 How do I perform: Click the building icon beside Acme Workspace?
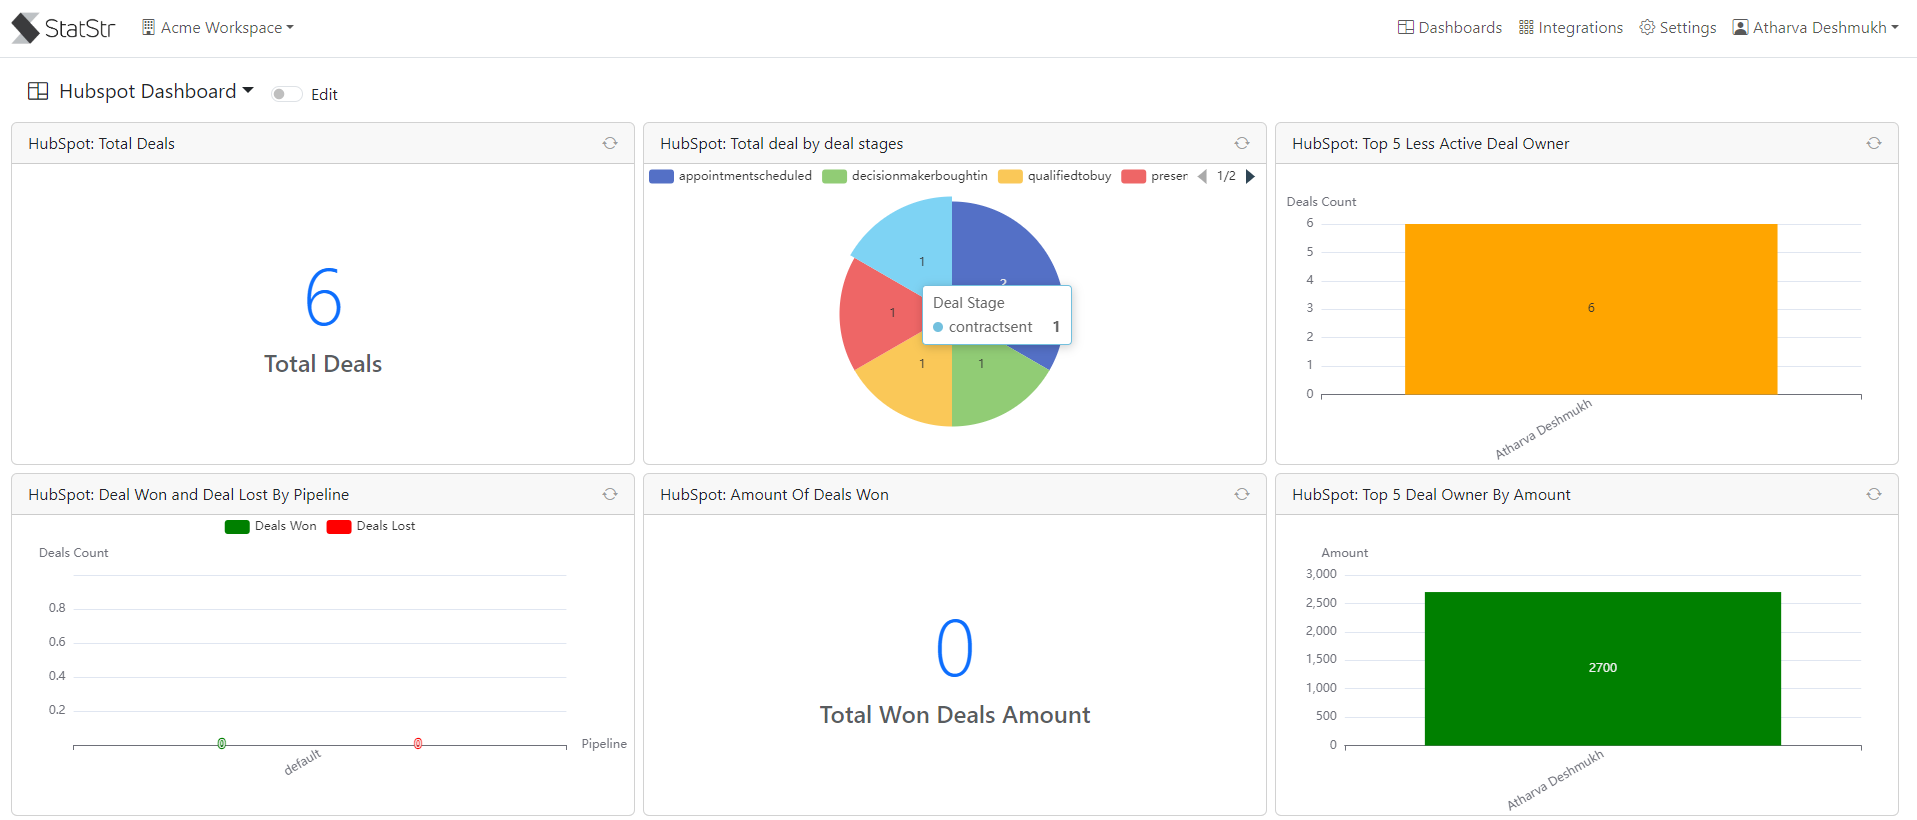148,28
